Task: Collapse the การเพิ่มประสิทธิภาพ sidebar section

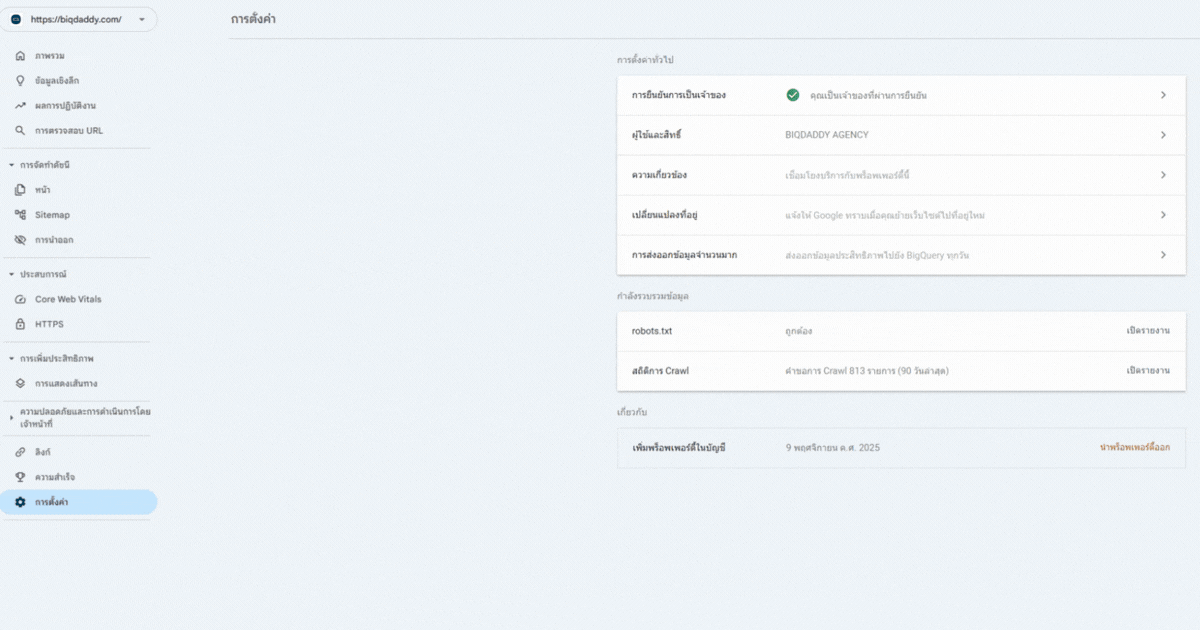Action: [x=11, y=358]
